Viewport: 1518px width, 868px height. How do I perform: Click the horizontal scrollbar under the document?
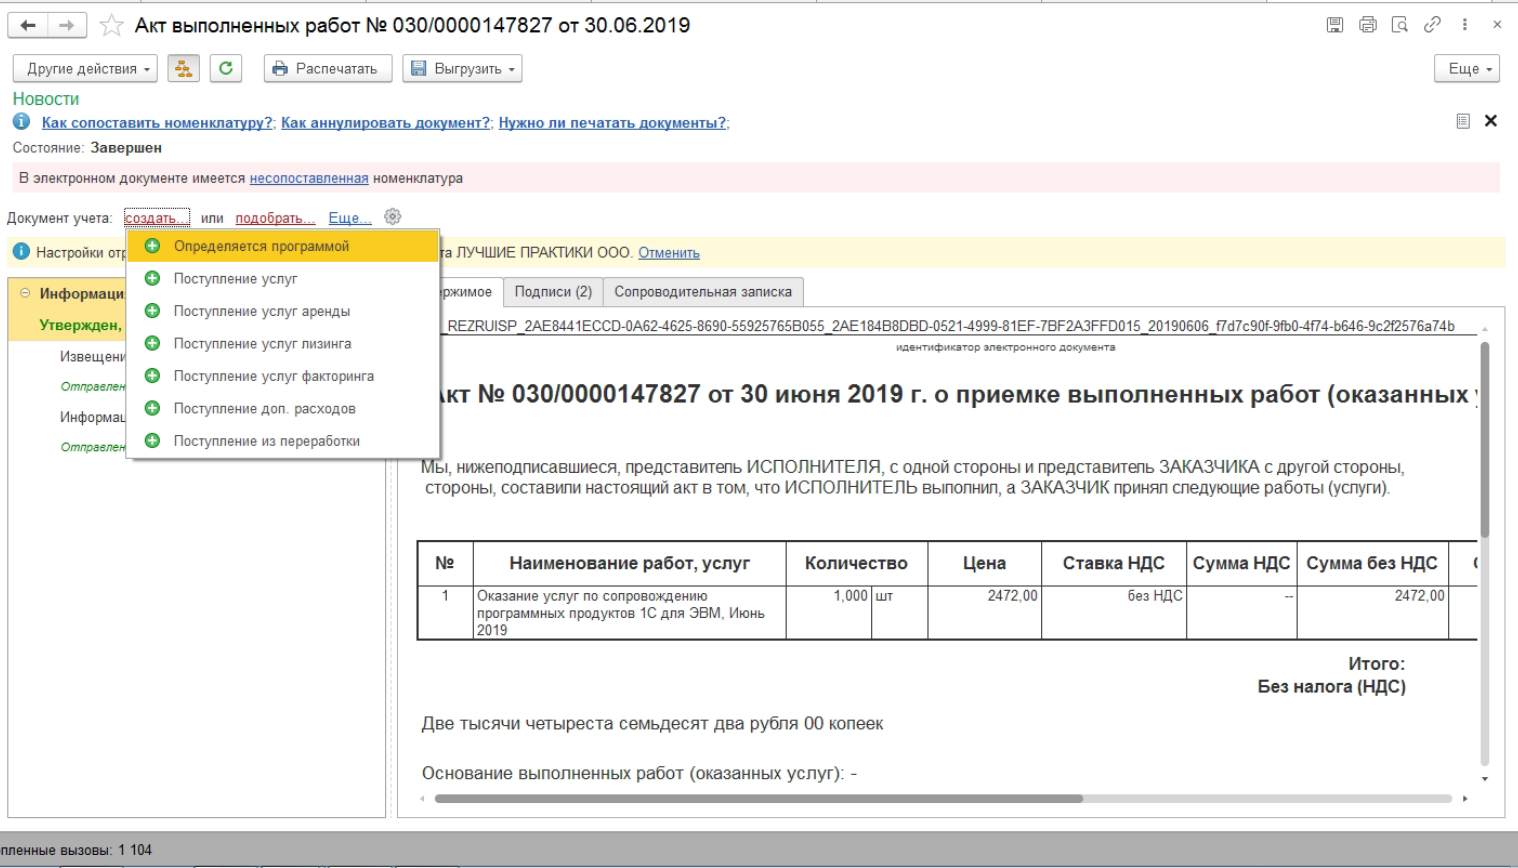click(x=758, y=799)
